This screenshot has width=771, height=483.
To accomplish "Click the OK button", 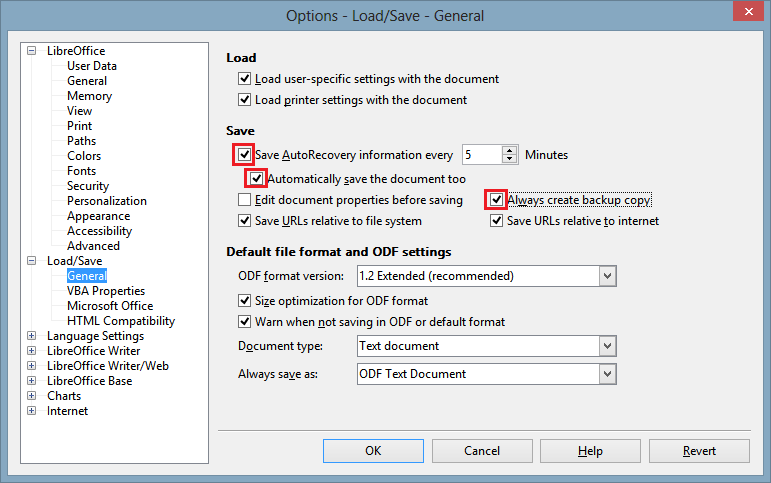I will pyautogui.click(x=372, y=451).
